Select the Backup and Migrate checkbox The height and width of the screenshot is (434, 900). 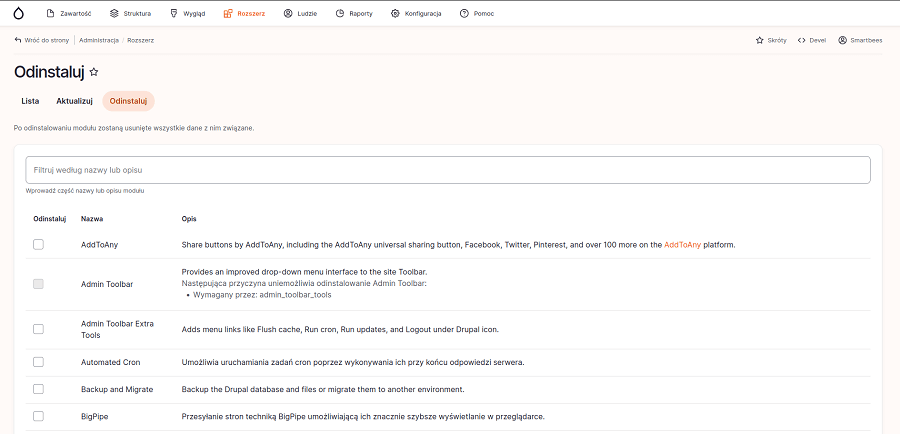tap(38, 389)
